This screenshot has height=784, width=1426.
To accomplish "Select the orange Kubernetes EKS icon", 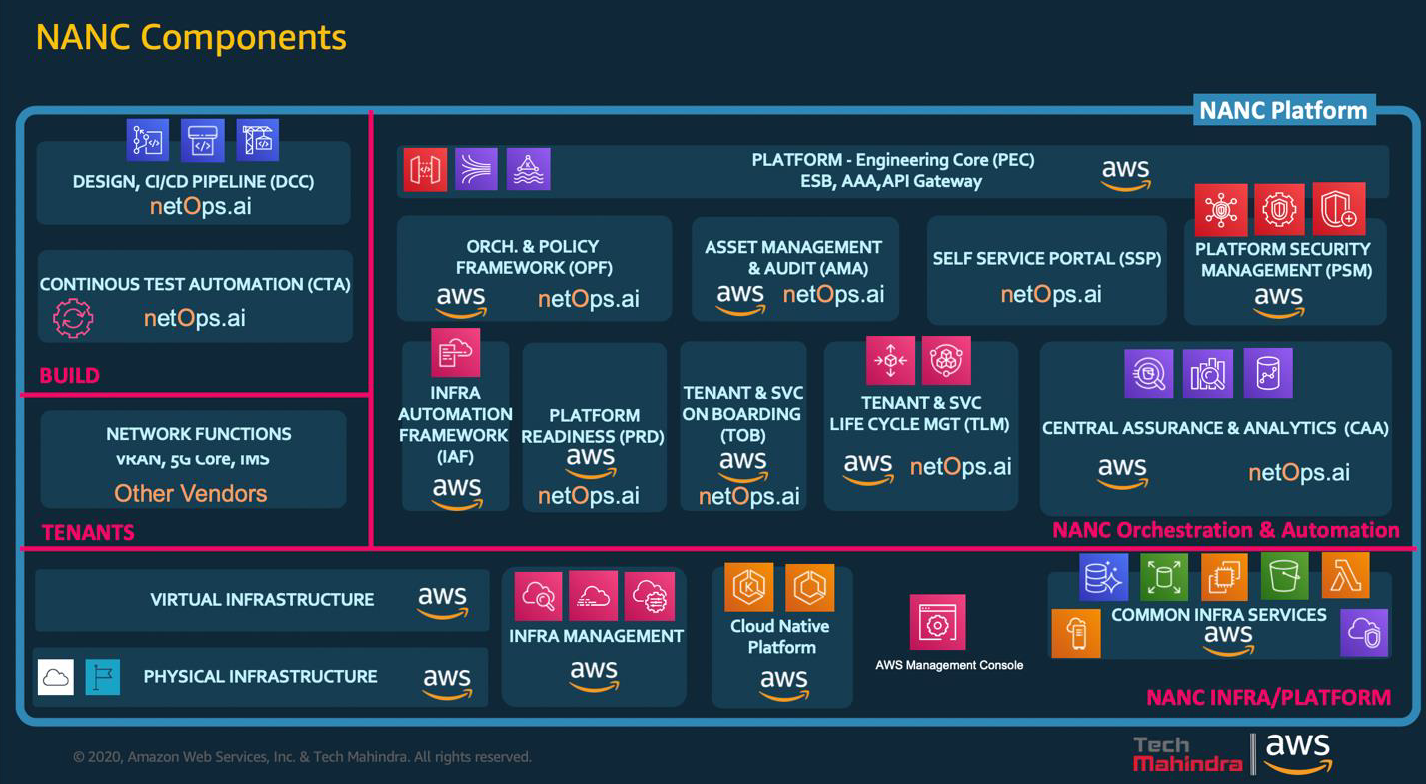I will click(x=750, y=587).
